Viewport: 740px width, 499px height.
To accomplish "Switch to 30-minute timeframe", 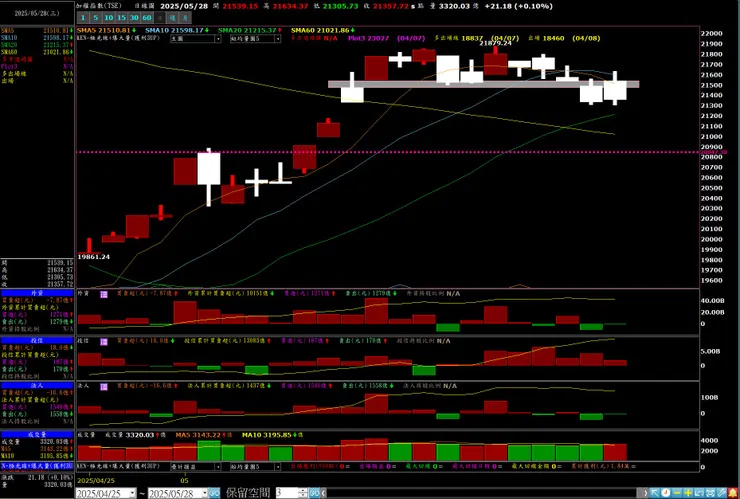I will click(134, 18).
